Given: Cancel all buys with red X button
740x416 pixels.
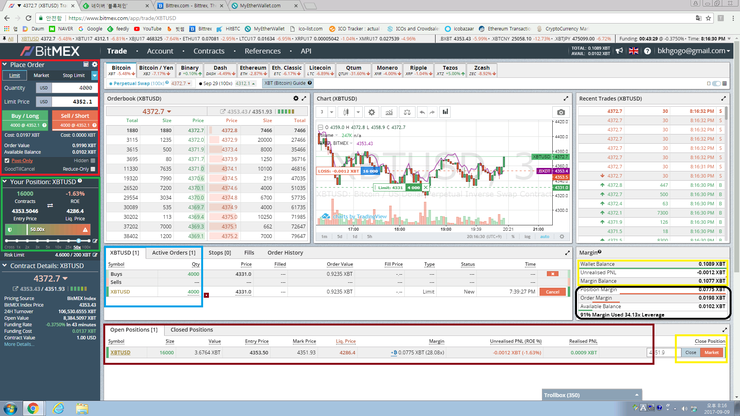Looking at the screenshot, I should coord(552,274).
